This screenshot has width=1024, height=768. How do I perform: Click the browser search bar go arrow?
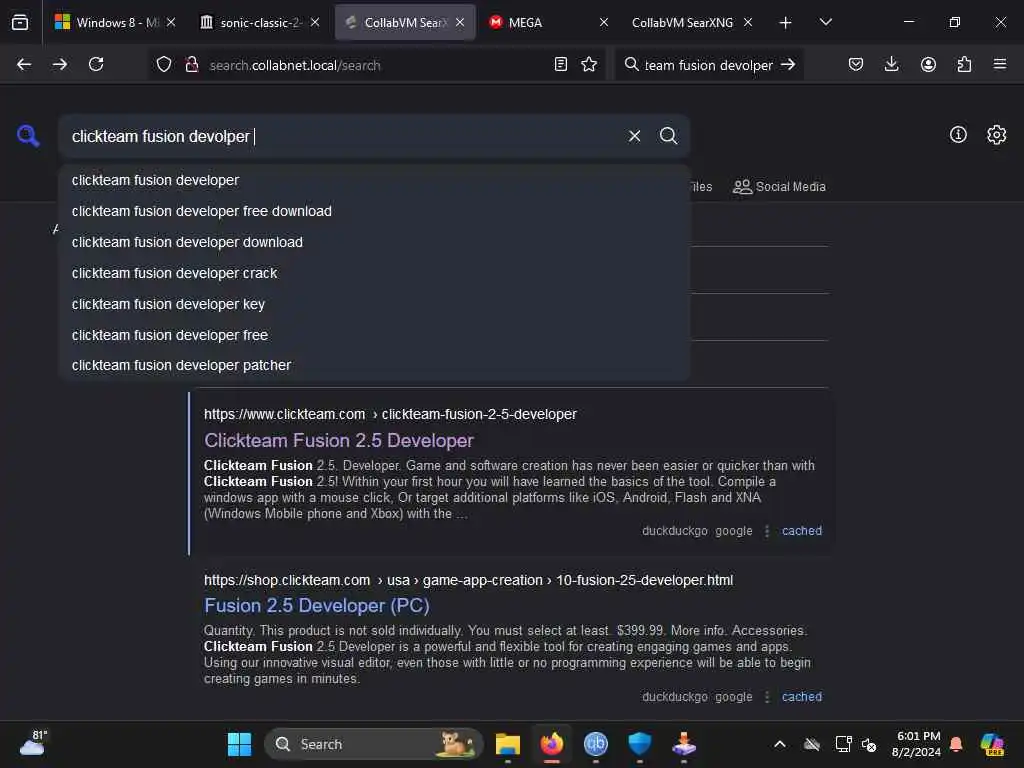788,64
